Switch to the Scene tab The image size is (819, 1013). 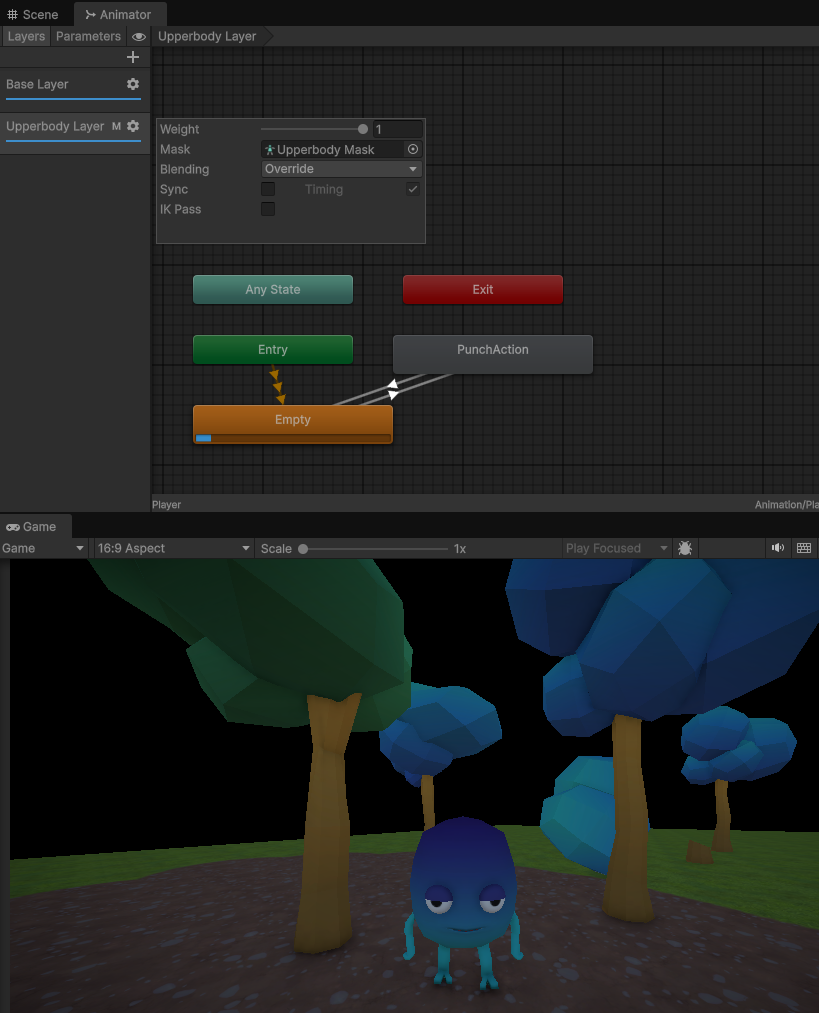[x=33, y=15]
